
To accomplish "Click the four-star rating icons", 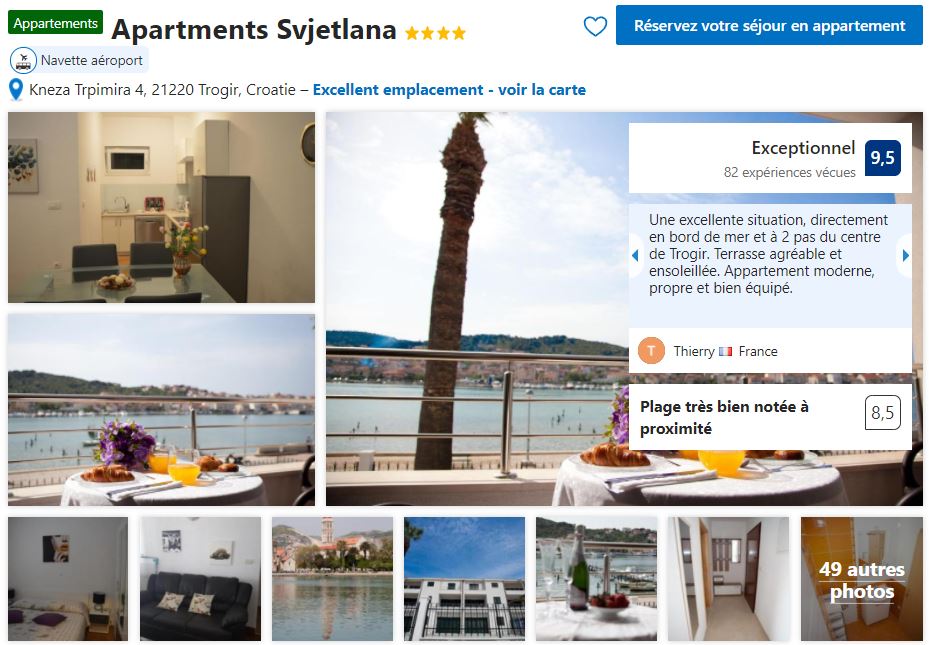I will pyautogui.click(x=435, y=33).
